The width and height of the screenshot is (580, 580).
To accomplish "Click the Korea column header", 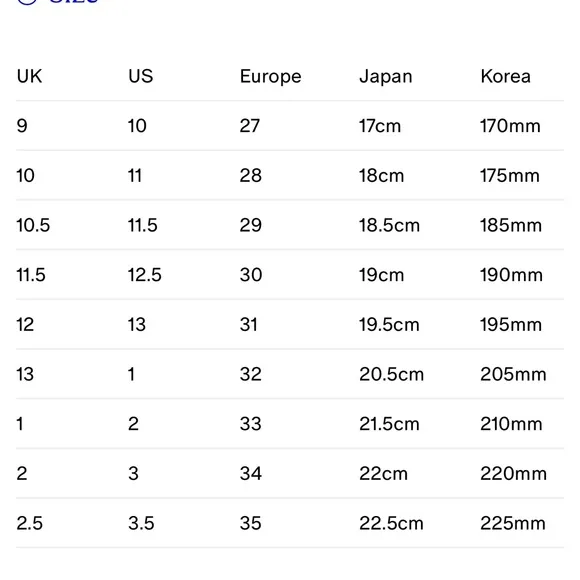I will tap(505, 76).
